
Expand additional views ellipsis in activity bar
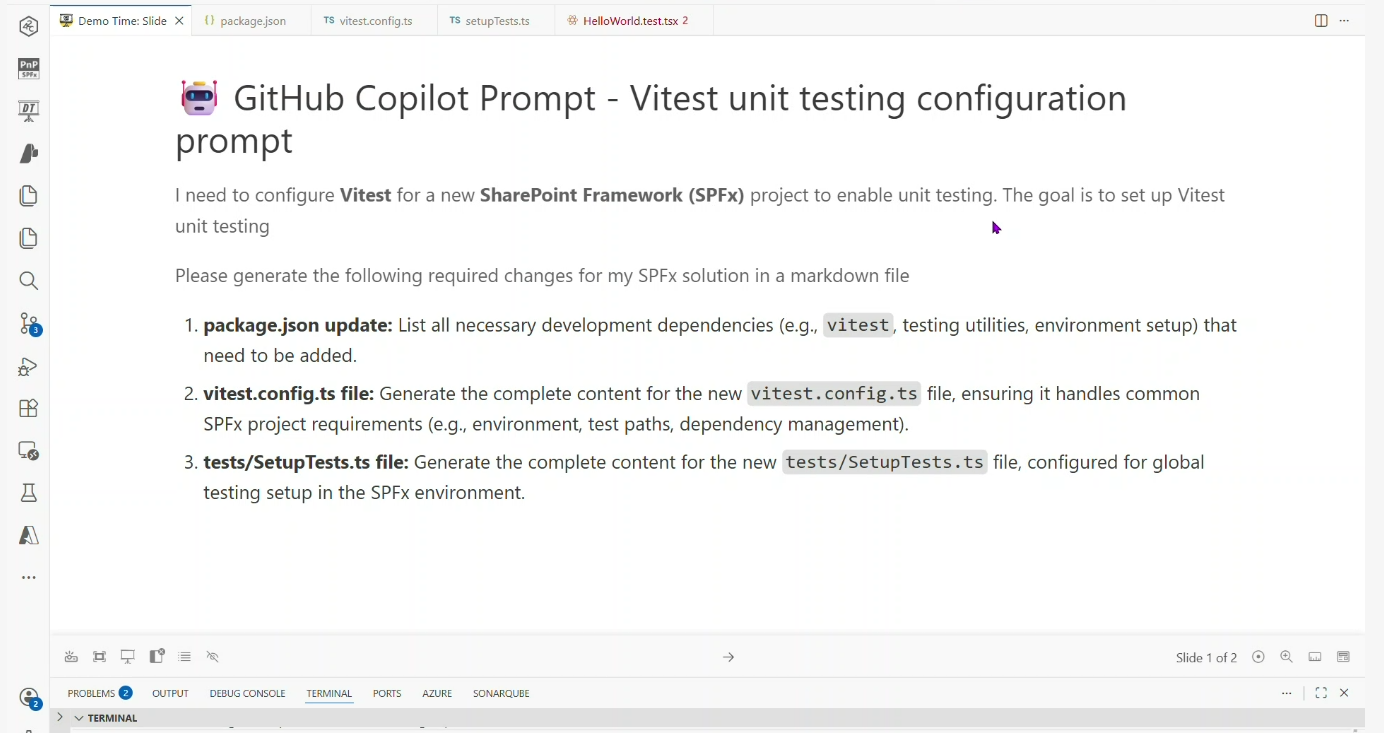[x=29, y=578]
